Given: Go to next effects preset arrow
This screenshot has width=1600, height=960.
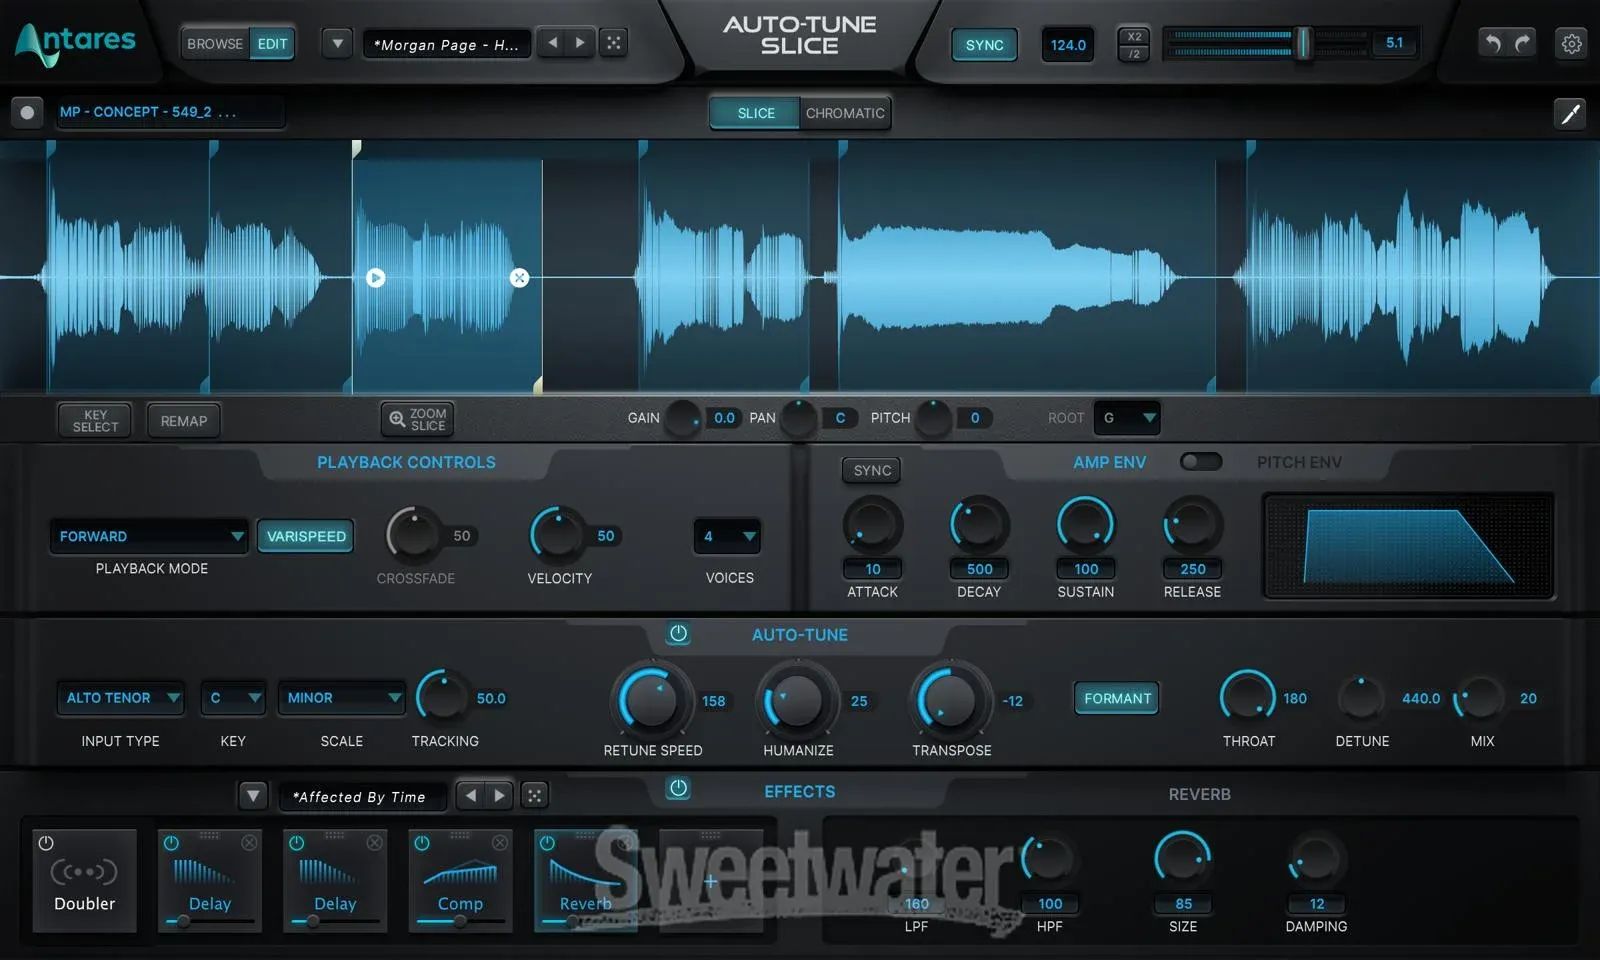Looking at the screenshot, I should point(499,796).
